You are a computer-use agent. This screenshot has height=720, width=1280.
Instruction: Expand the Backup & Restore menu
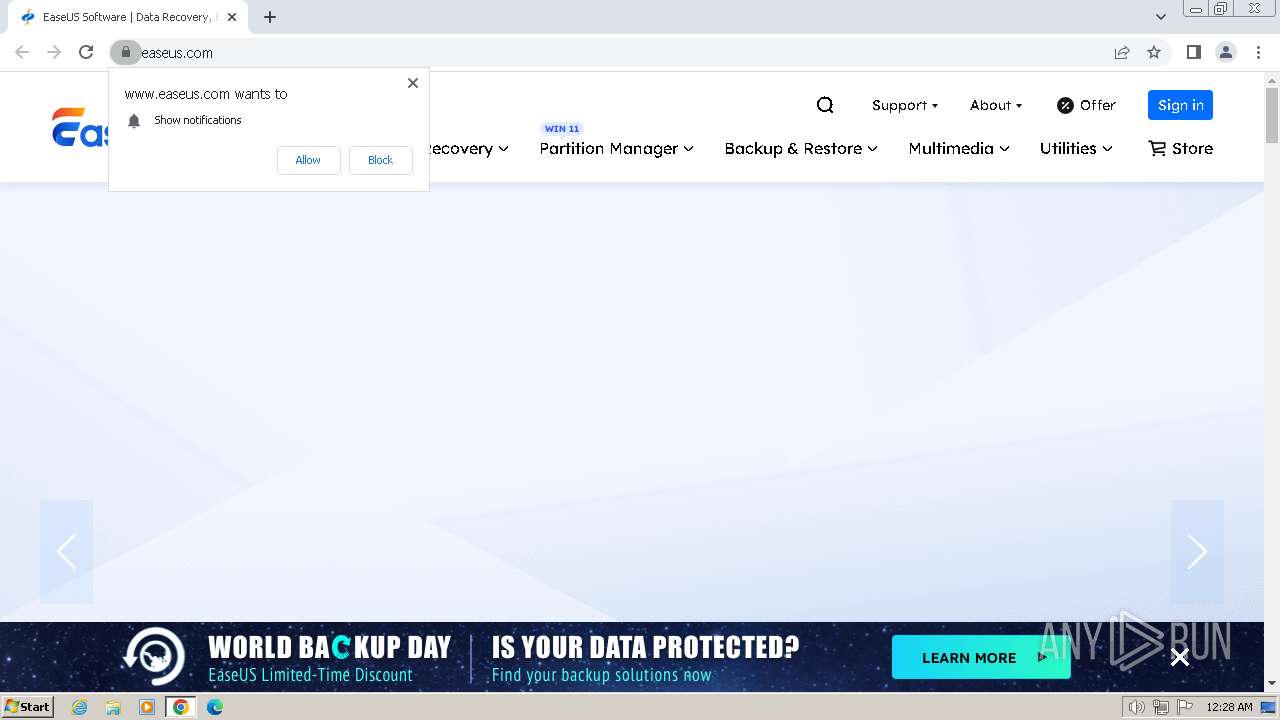pos(801,148)
